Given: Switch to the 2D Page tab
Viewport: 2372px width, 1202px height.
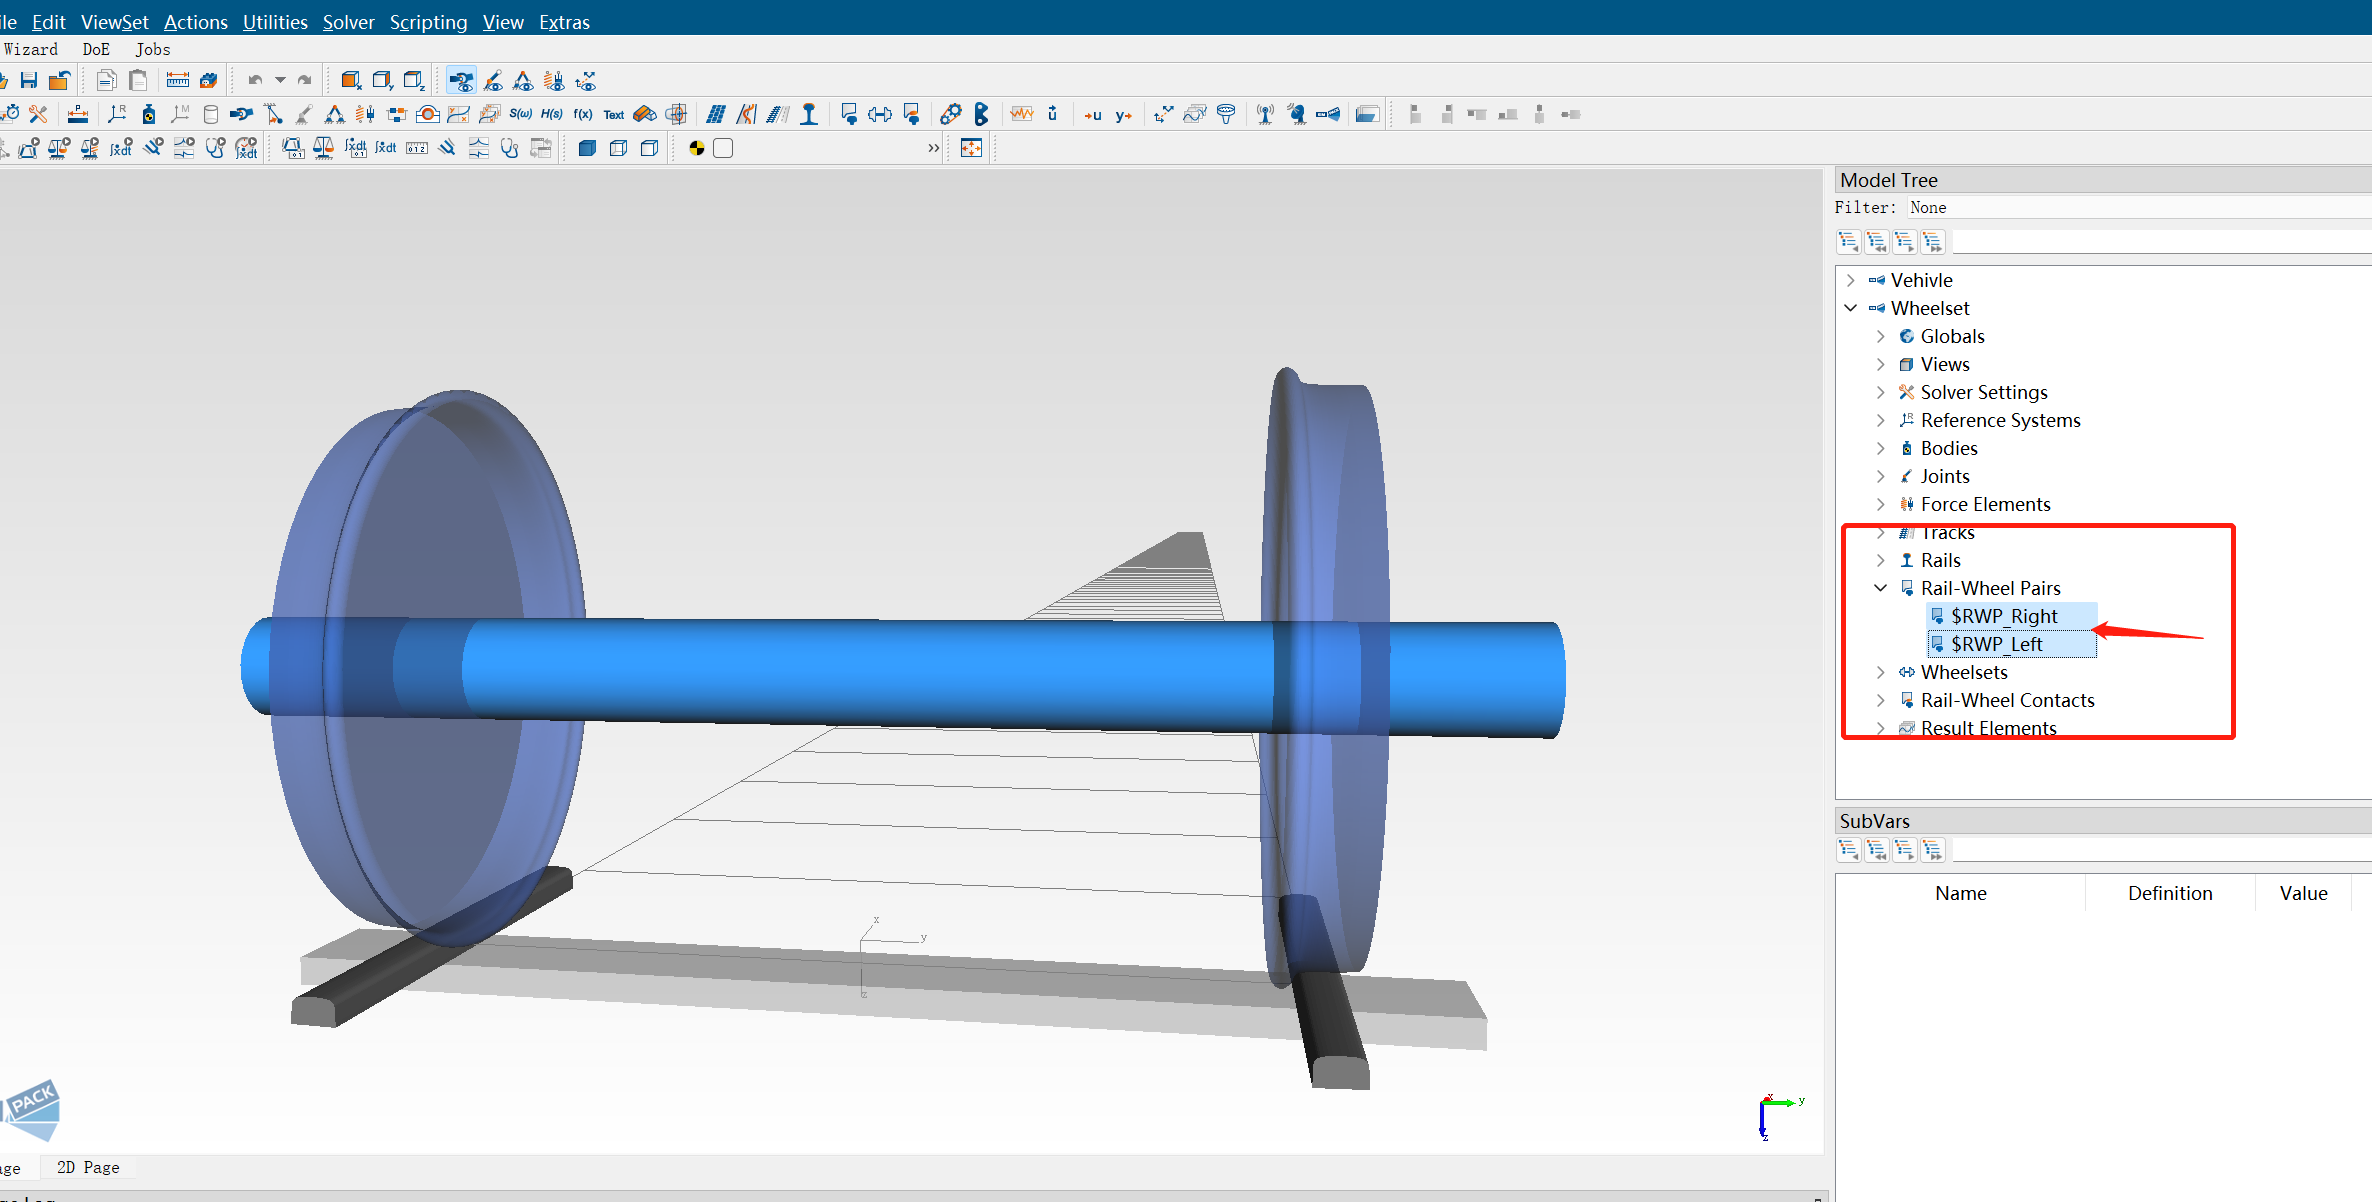Looking at the screenshot, I should tap(88, 1167).
